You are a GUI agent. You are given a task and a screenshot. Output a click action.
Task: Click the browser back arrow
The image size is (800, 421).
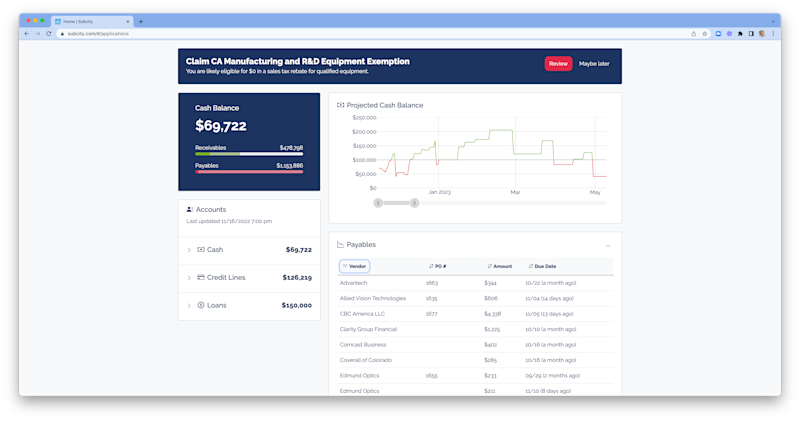point(27,34)
